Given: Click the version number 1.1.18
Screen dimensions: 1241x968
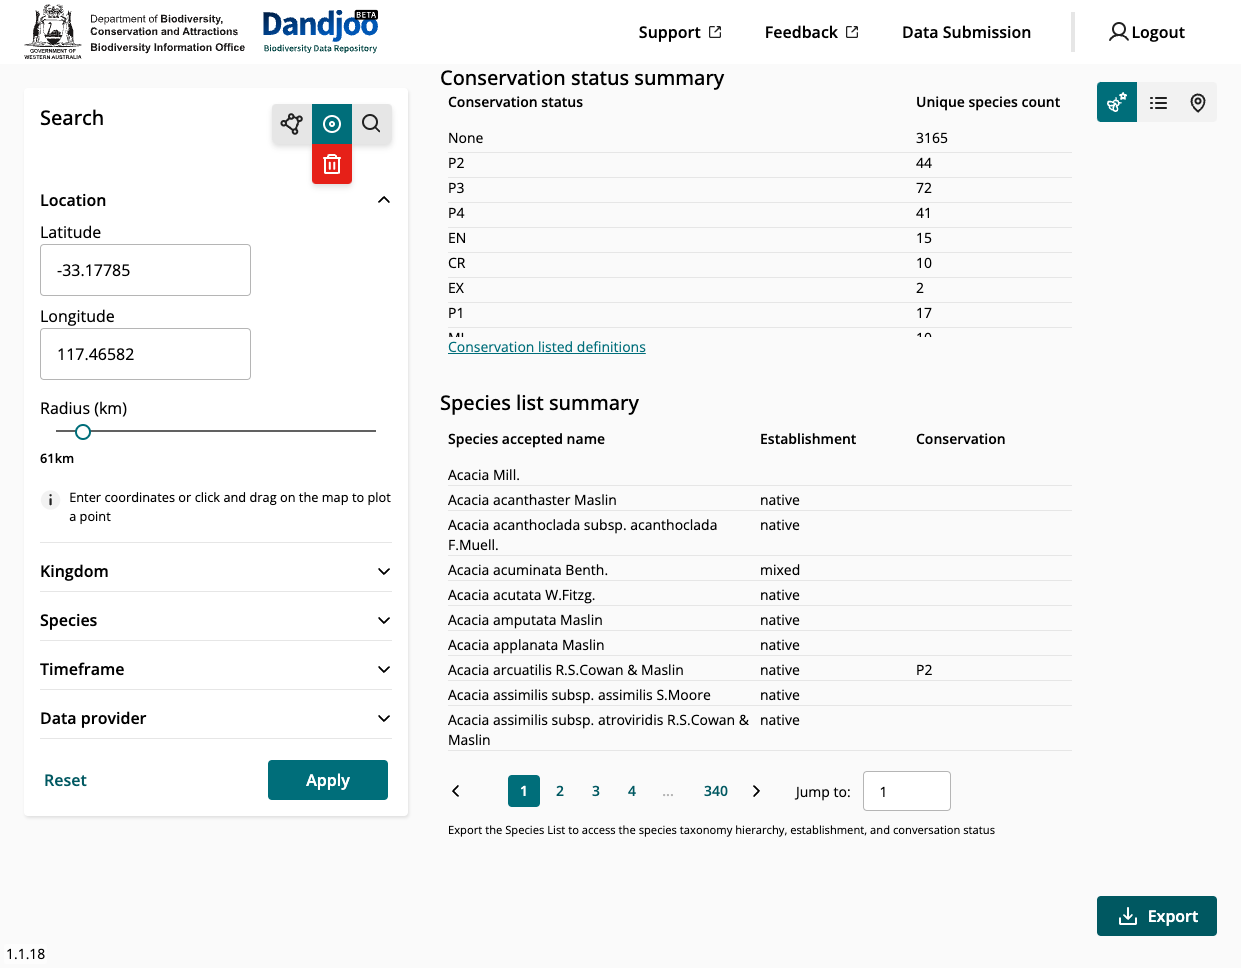Looking at the screenshot, I should 26,954.
